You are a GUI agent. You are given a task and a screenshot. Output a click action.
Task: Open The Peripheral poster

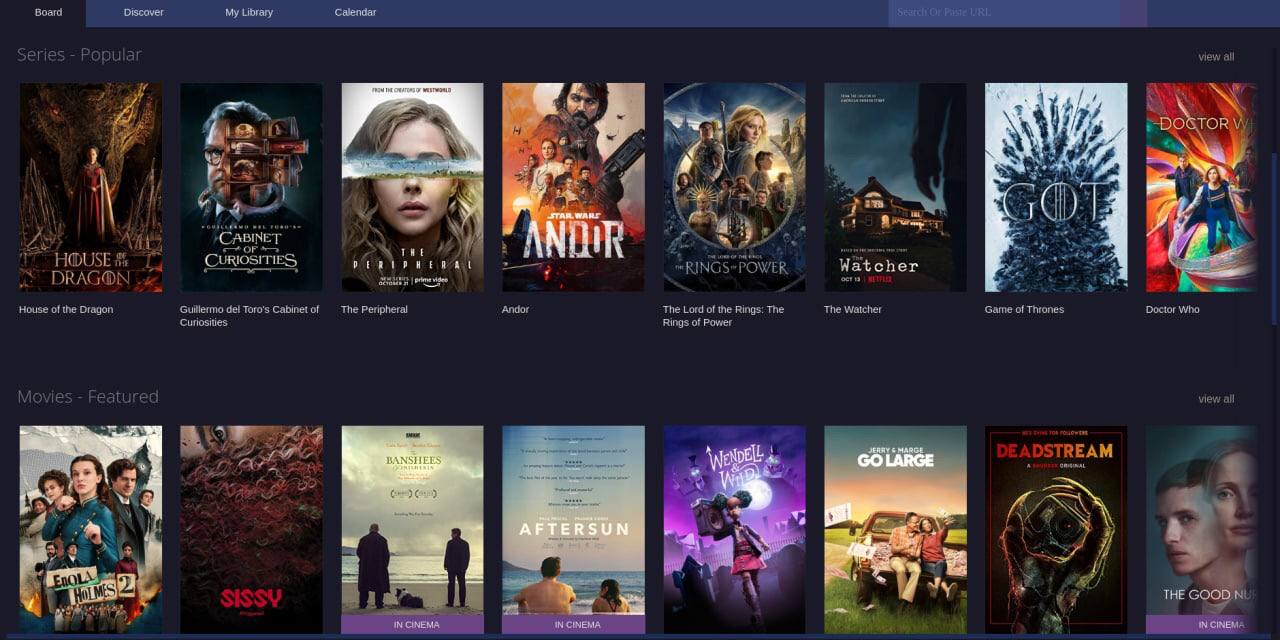pyautogui.click(x=412, y=187)
